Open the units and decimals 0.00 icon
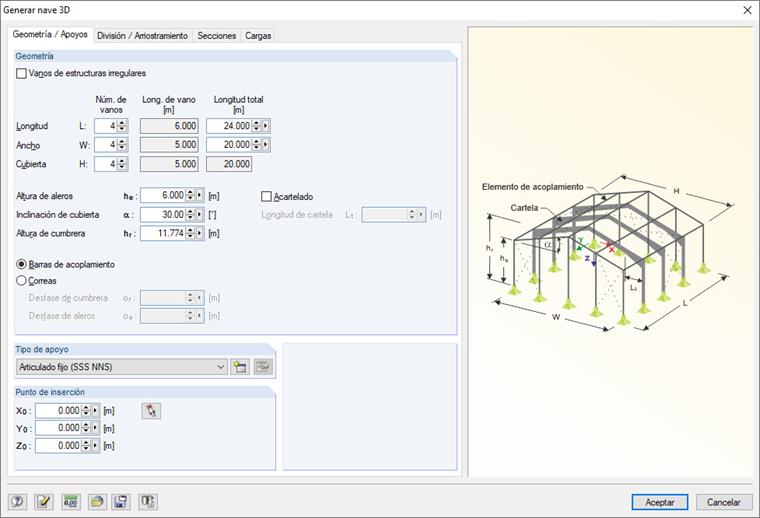 [71, 502]
